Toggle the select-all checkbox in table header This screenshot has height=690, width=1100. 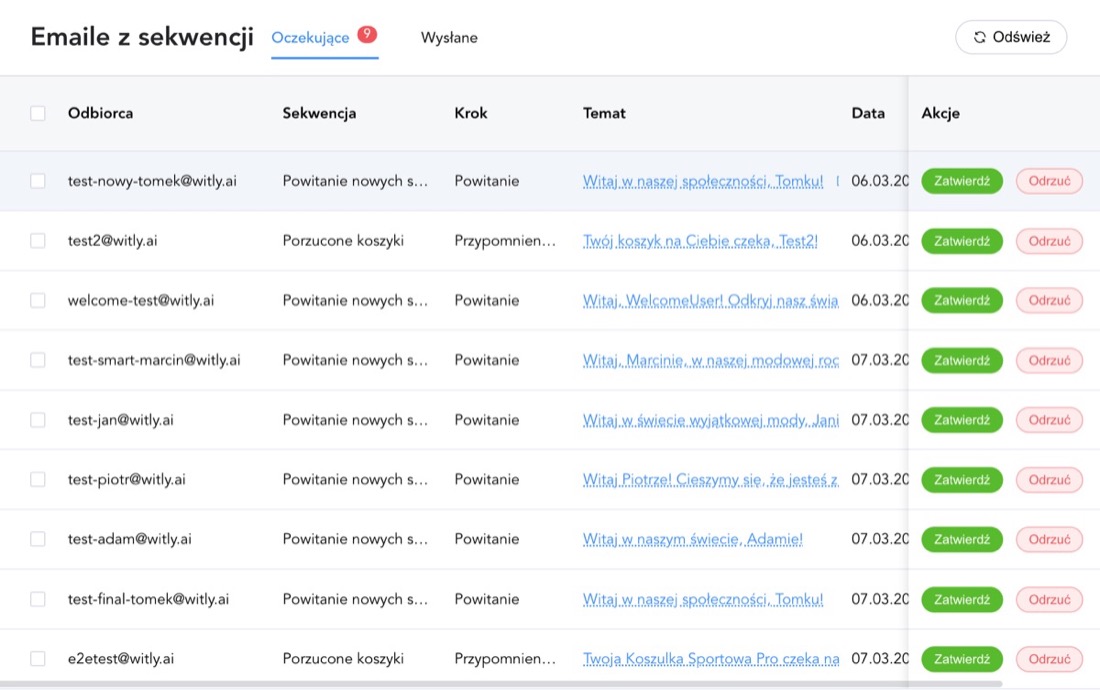click(x=38, y=113)
